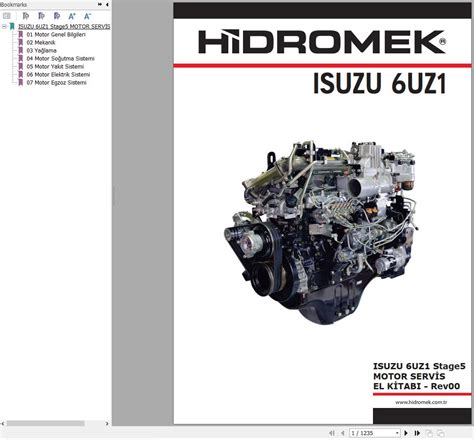Screen dimensions: 474x440
Task: Increase bookmark text size (A+)
Action: (72, 16)
